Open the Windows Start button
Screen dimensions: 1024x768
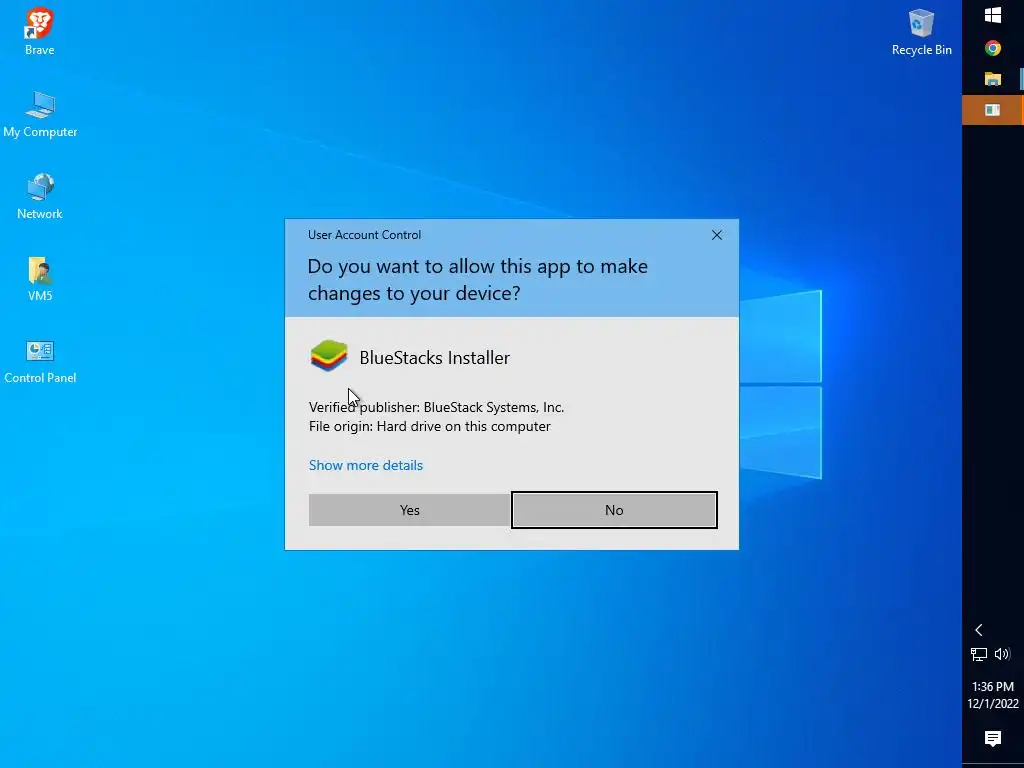[x=993, y=16]
